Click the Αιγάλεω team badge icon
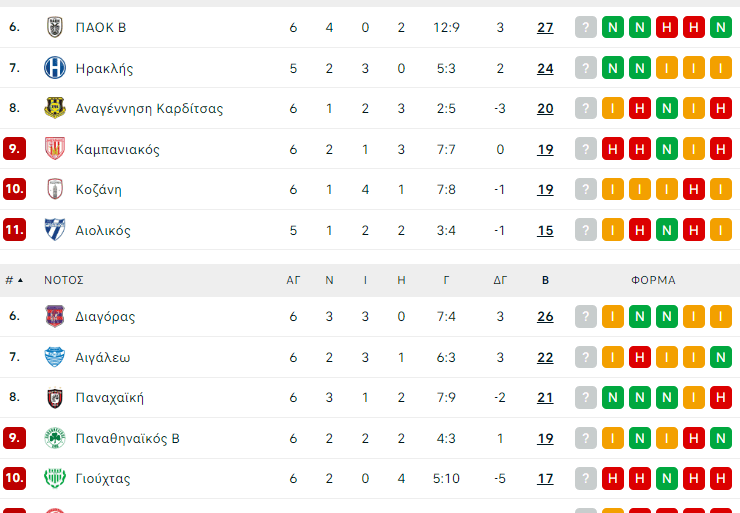This screenshot has width=740, height=513. 54,357
